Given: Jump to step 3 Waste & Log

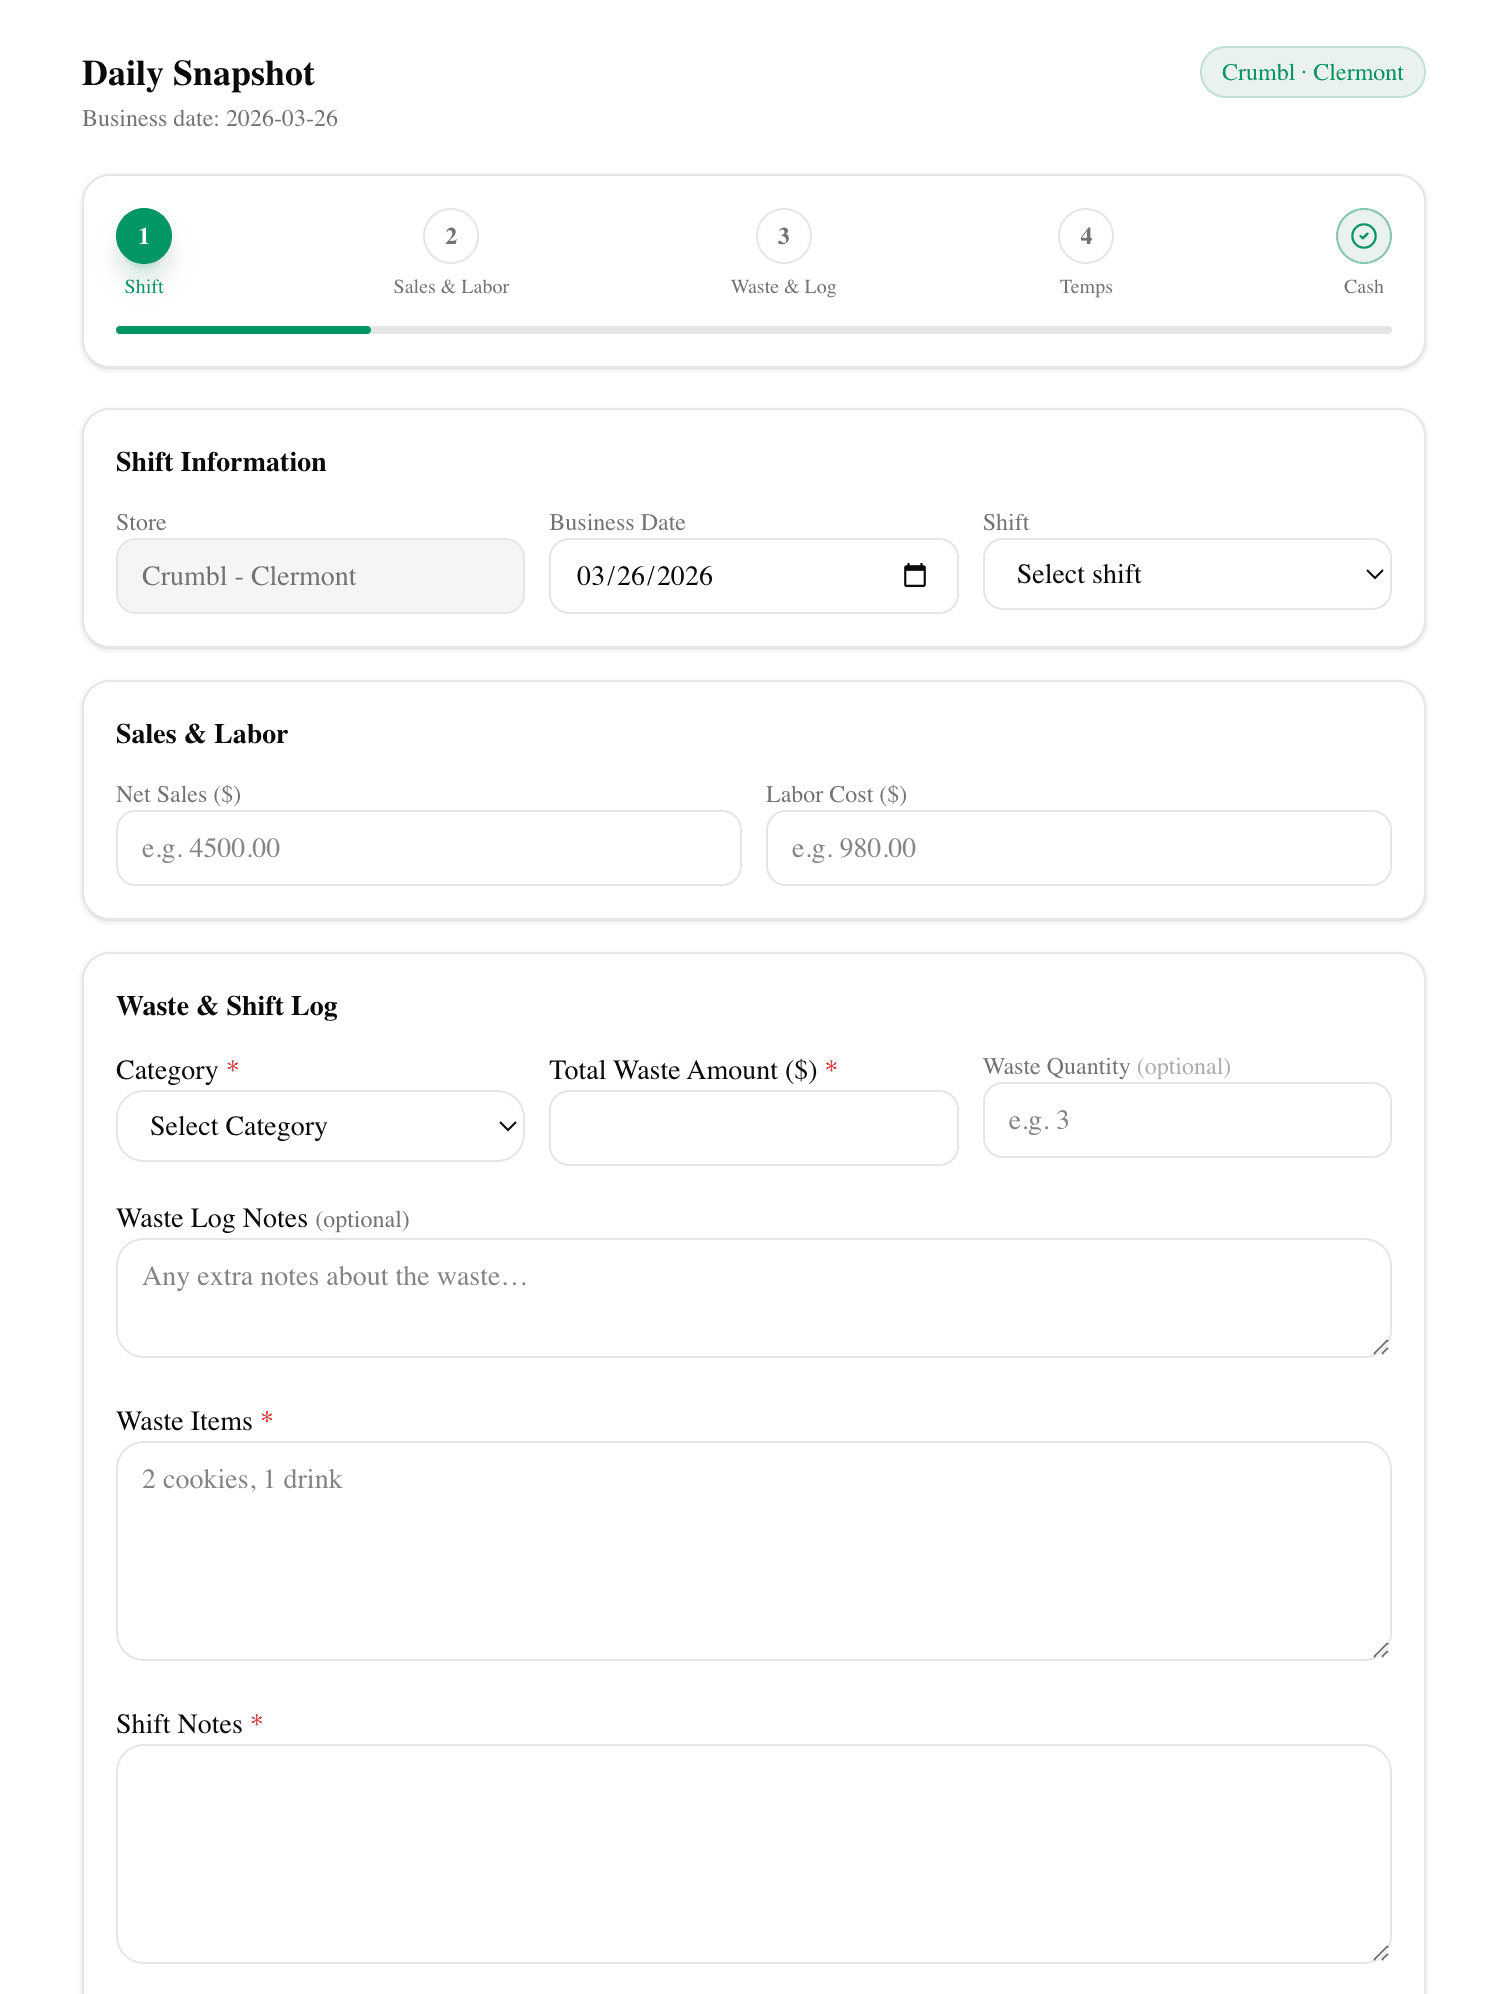Looking at the screenshot, I should tap(783, 236).
